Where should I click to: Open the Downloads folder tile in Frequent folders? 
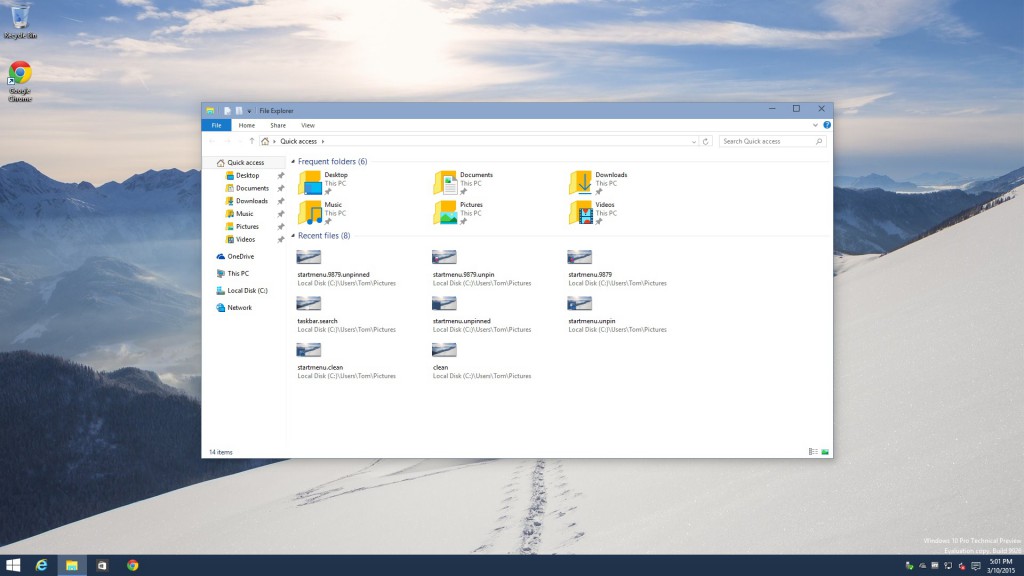point(598,183)
